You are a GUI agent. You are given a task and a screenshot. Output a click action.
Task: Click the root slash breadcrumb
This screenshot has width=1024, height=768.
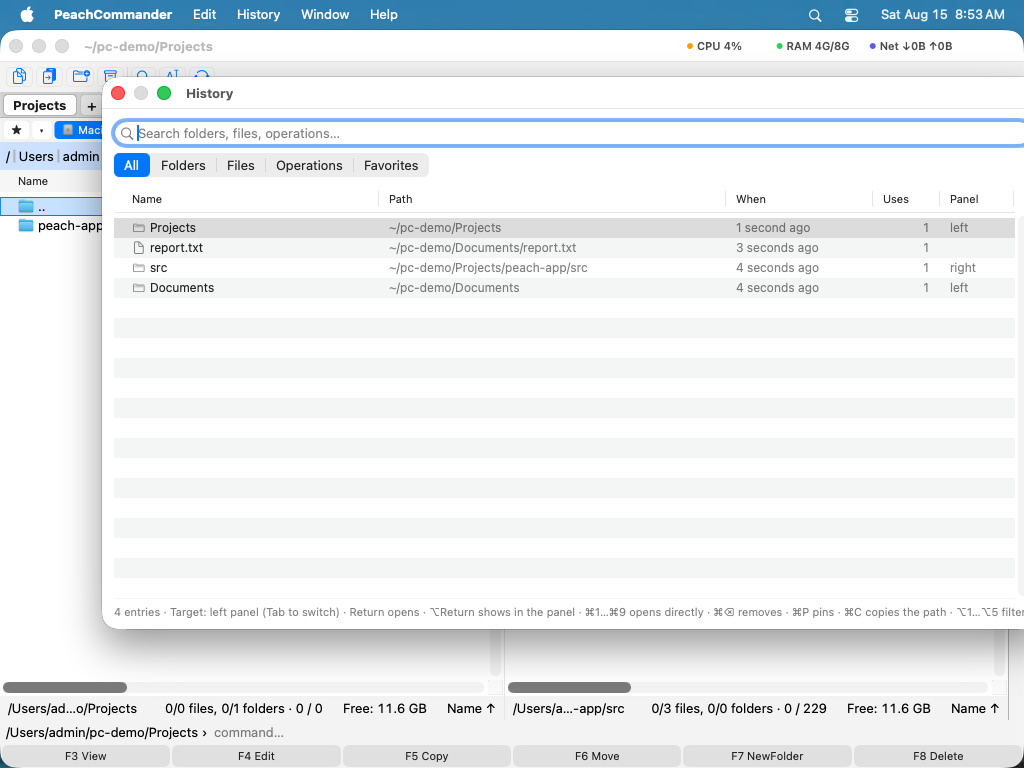(x=8, y=156)
